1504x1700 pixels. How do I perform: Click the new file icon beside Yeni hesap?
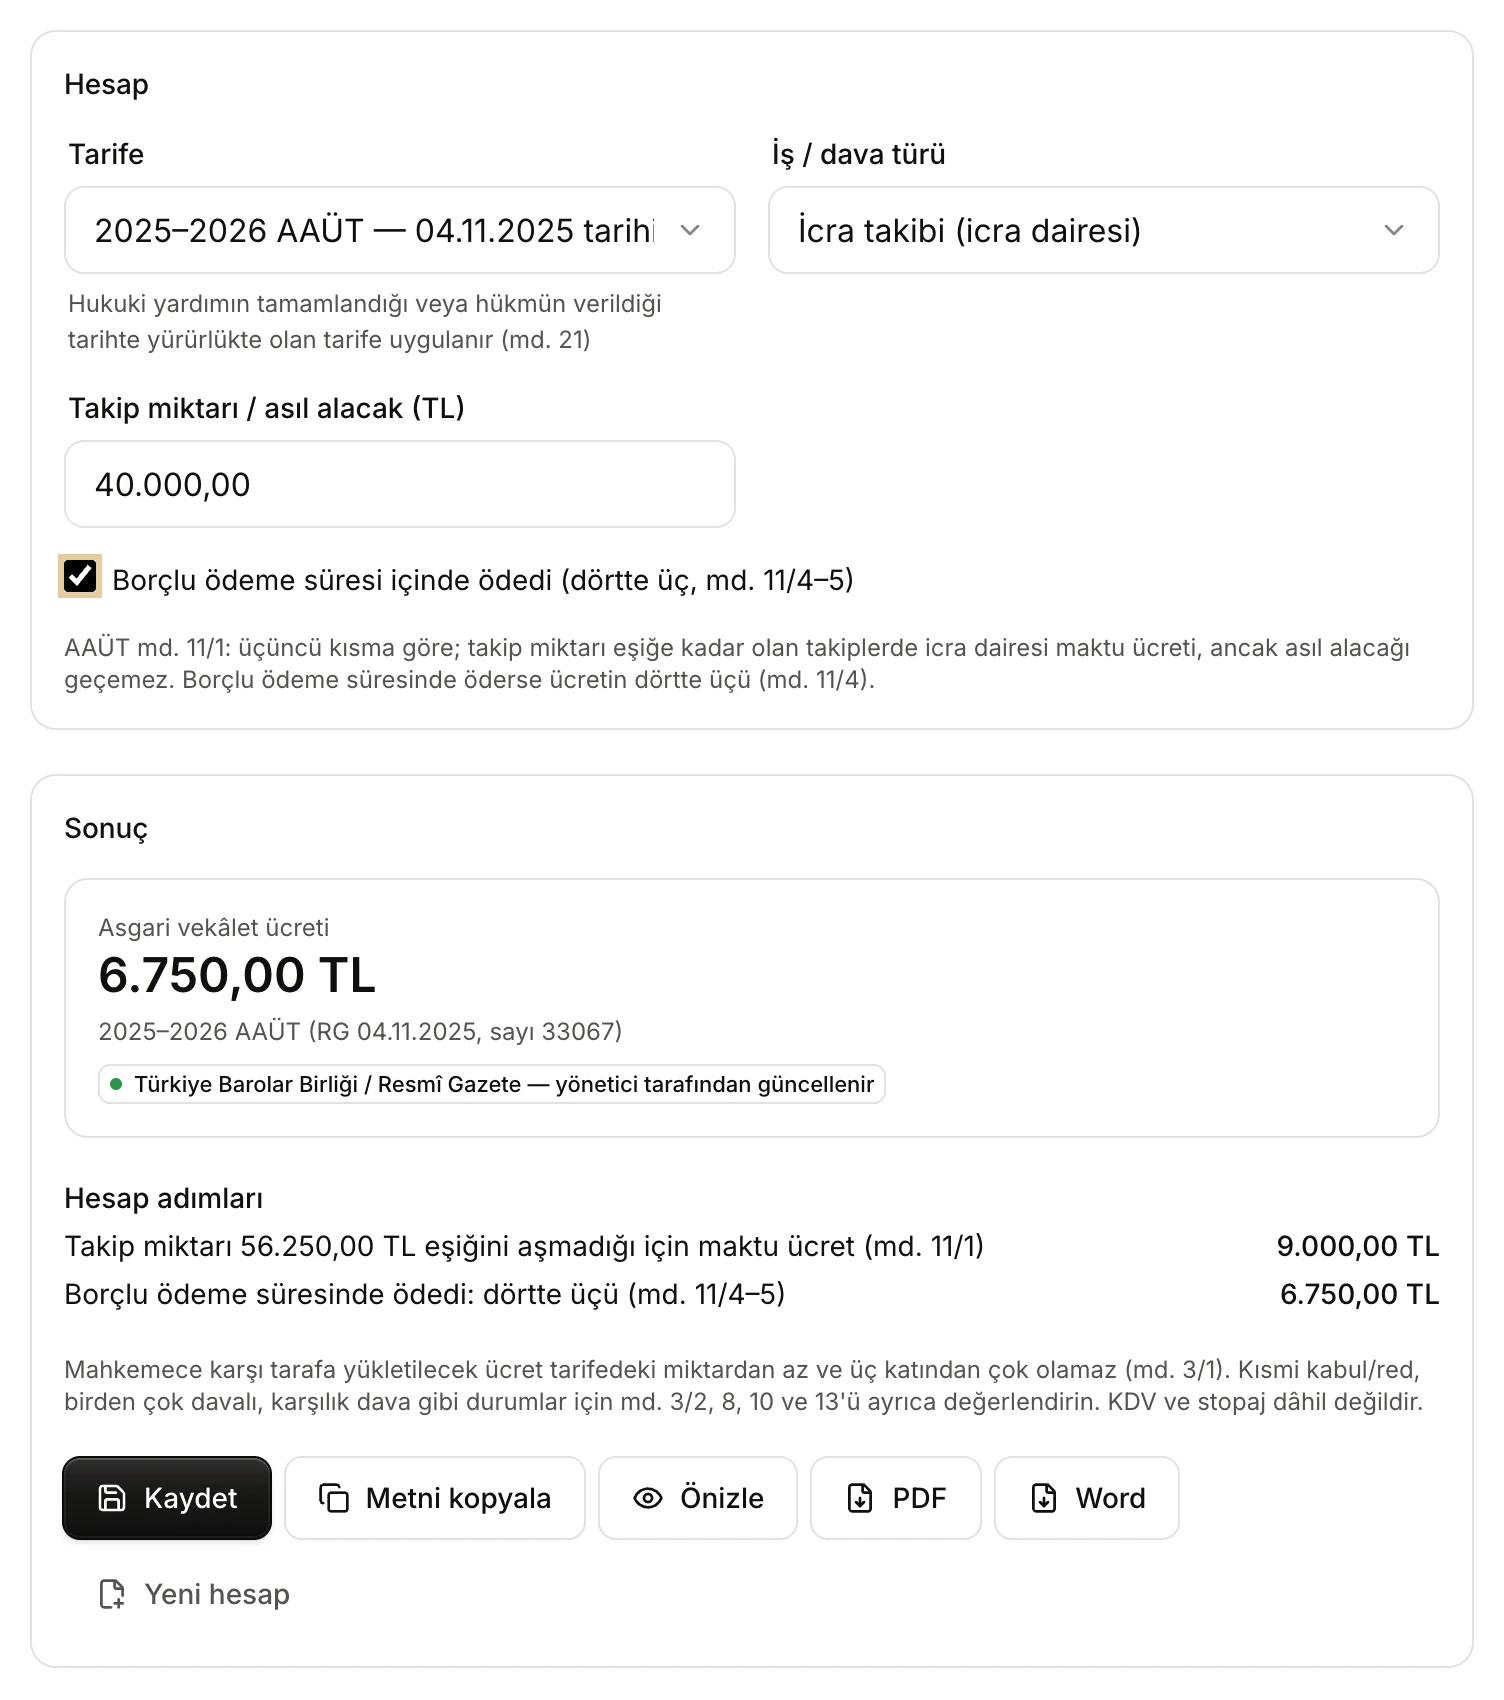tap(112, 1594)
